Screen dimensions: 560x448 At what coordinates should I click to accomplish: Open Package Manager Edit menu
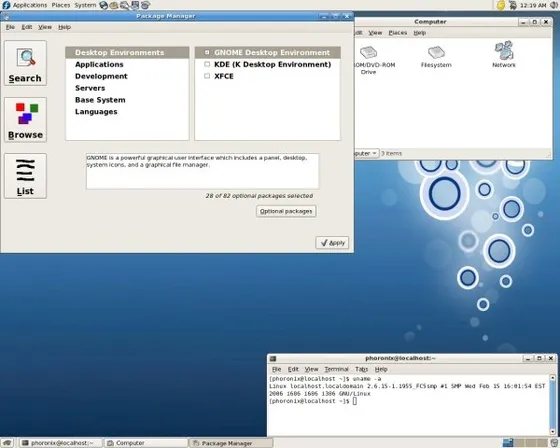pyautogui.click(x=27, y=27)
